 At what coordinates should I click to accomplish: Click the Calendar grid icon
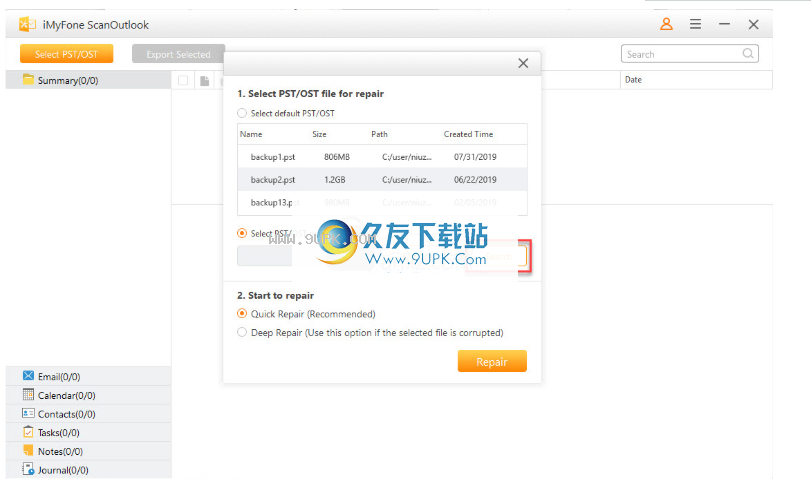(x=28, y=395)
